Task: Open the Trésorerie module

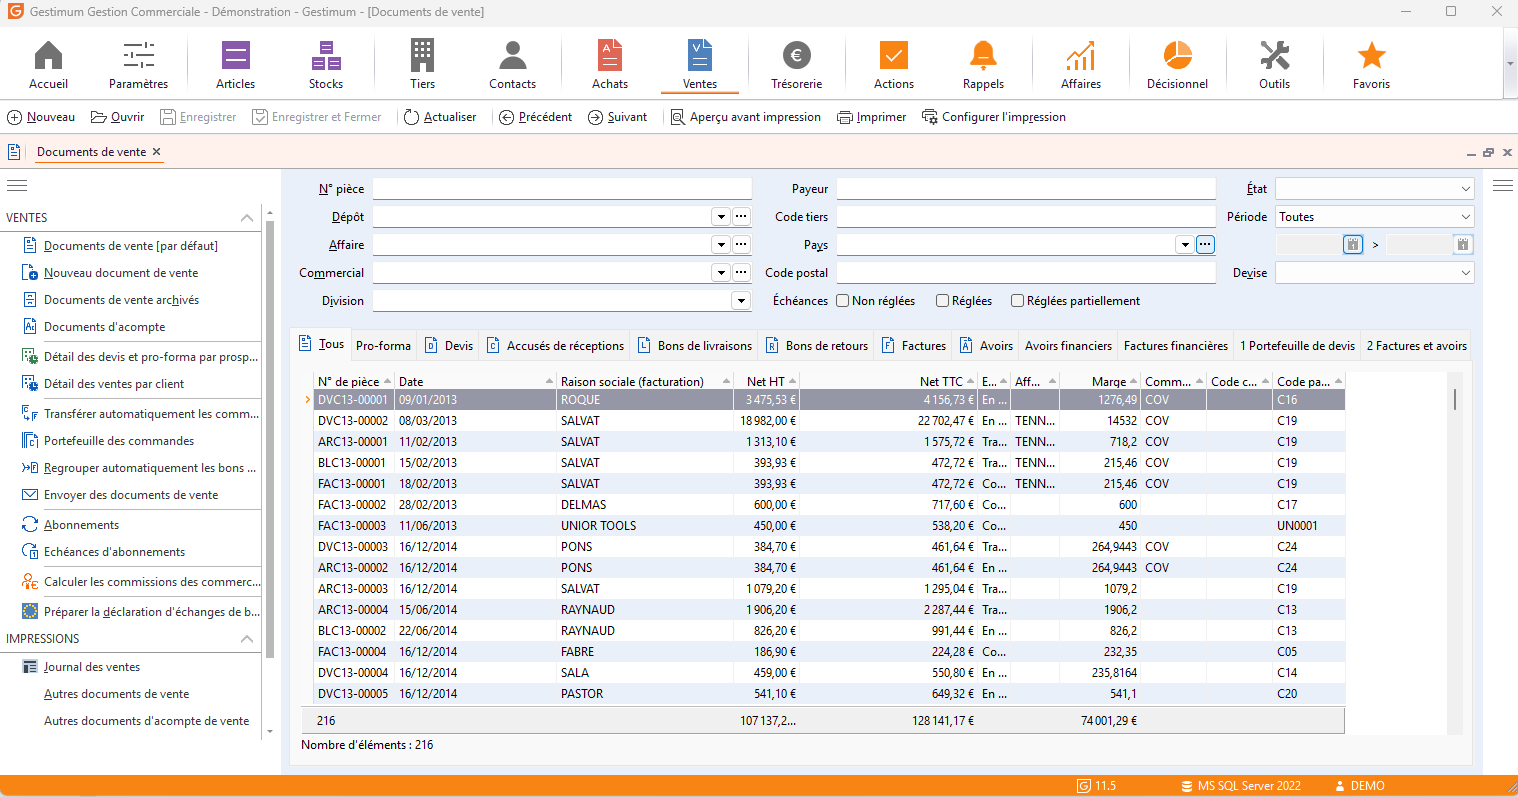Action: 797,65
